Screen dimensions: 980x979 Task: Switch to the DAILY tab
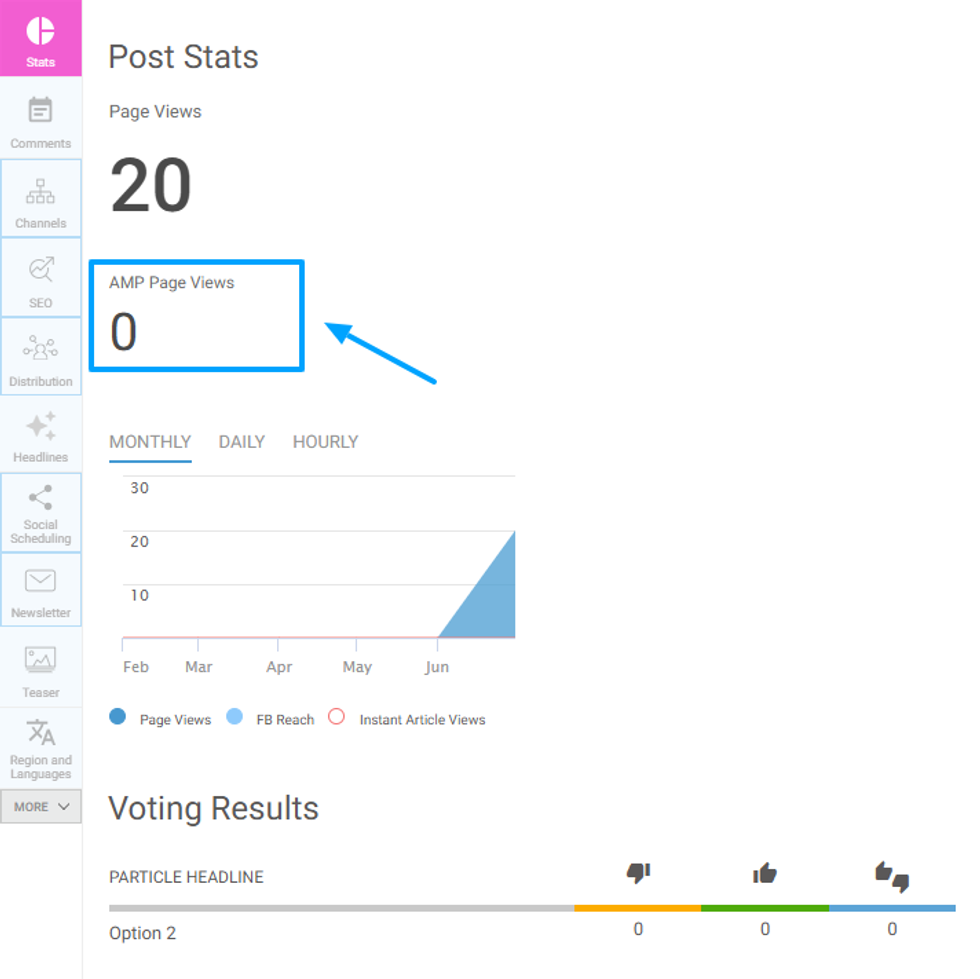pos(242,442)
